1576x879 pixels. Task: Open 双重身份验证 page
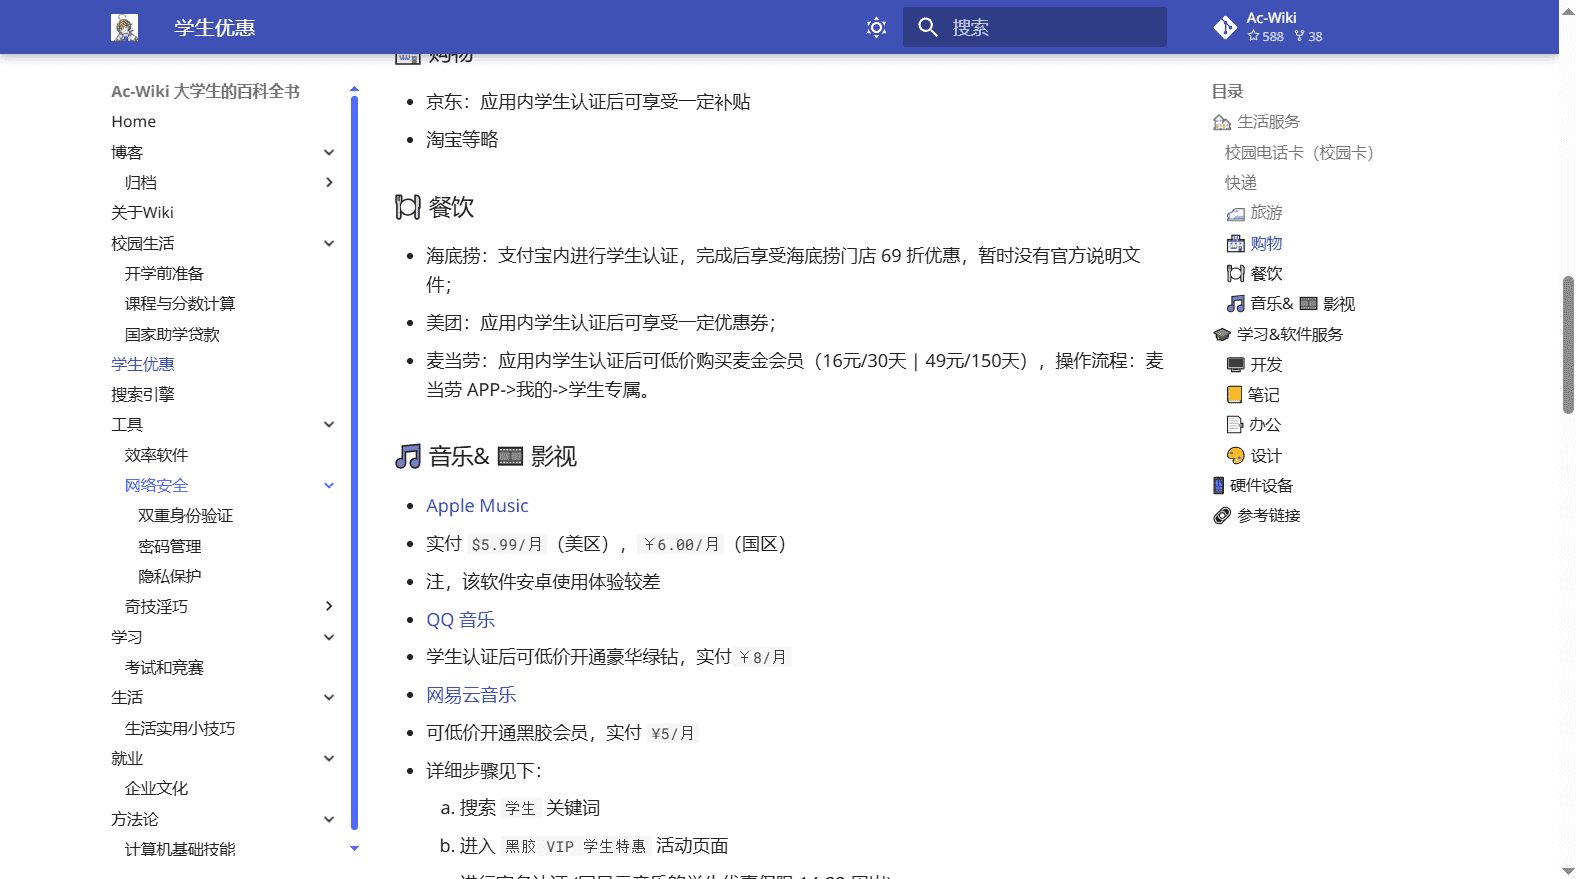(186, 516)
